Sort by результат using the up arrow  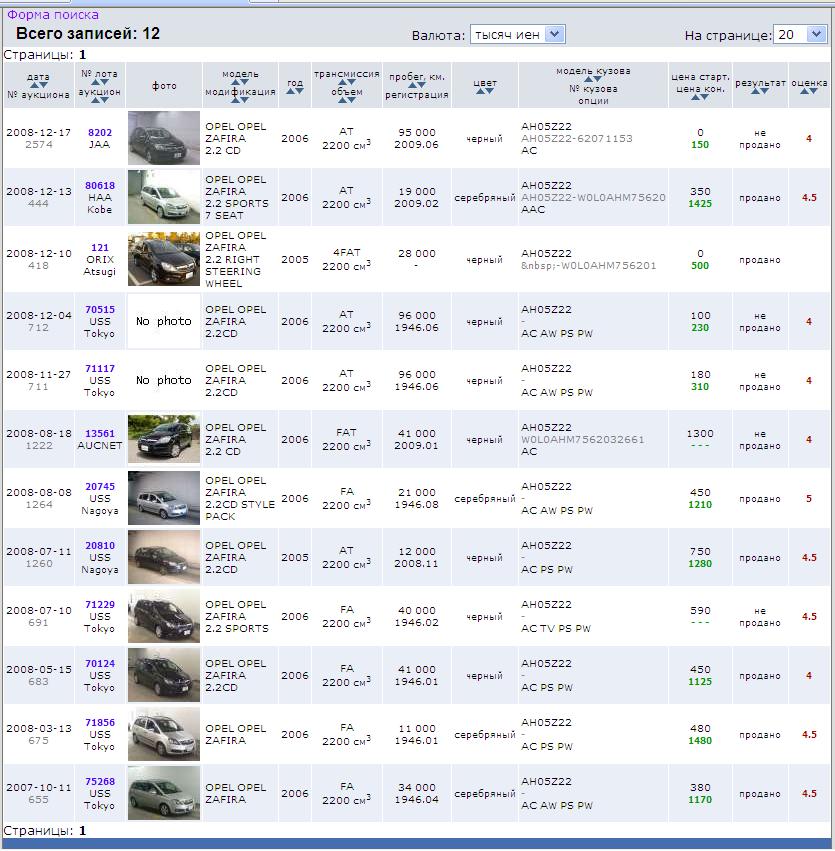point(755,92)
